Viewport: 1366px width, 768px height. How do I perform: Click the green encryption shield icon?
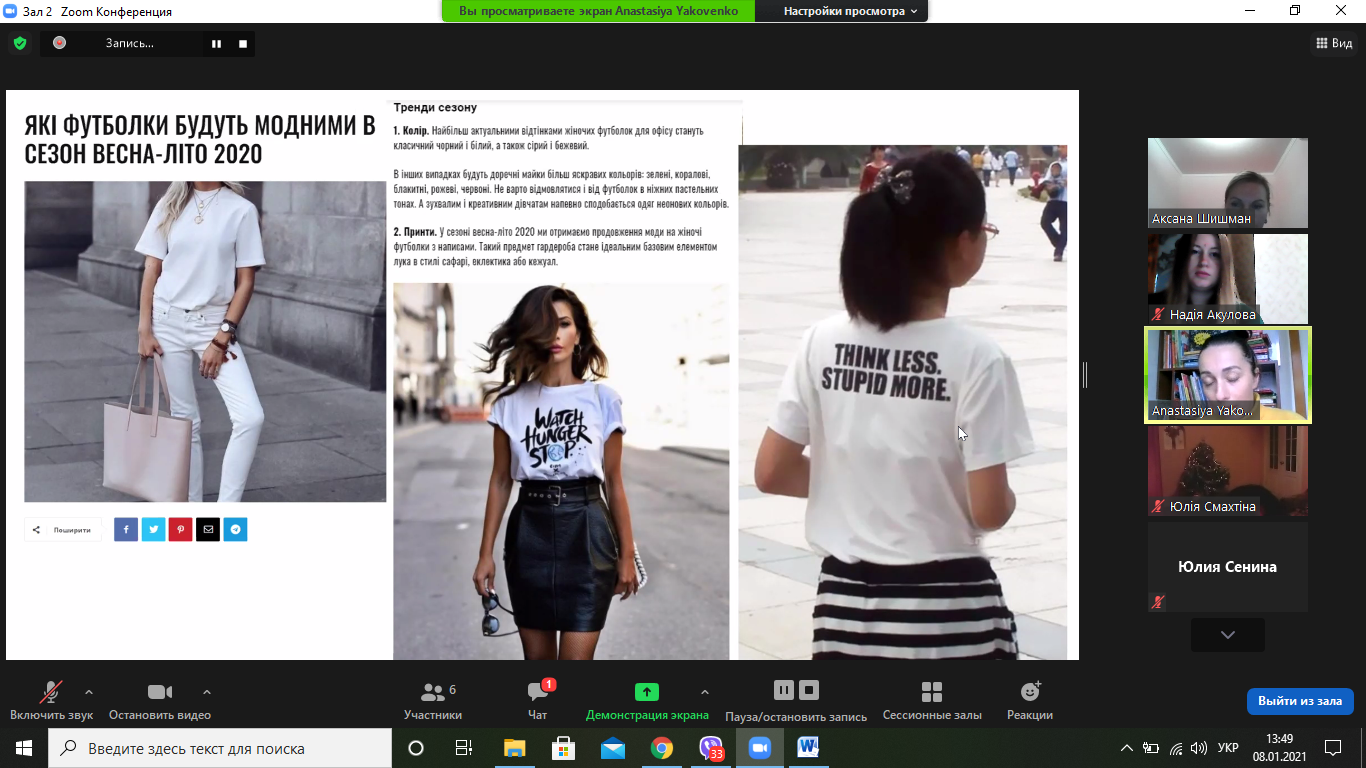[19, 43]
